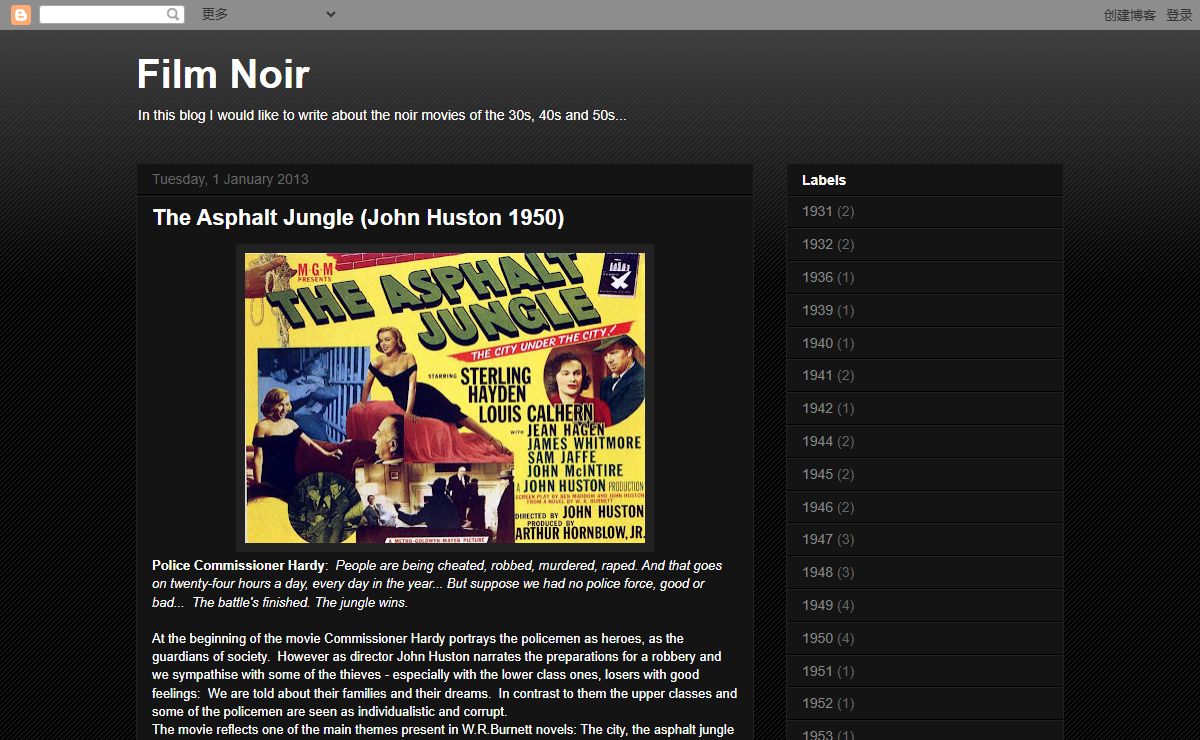Open the Film Noir blog title
1200x740 pixels.
pos(223,75)
